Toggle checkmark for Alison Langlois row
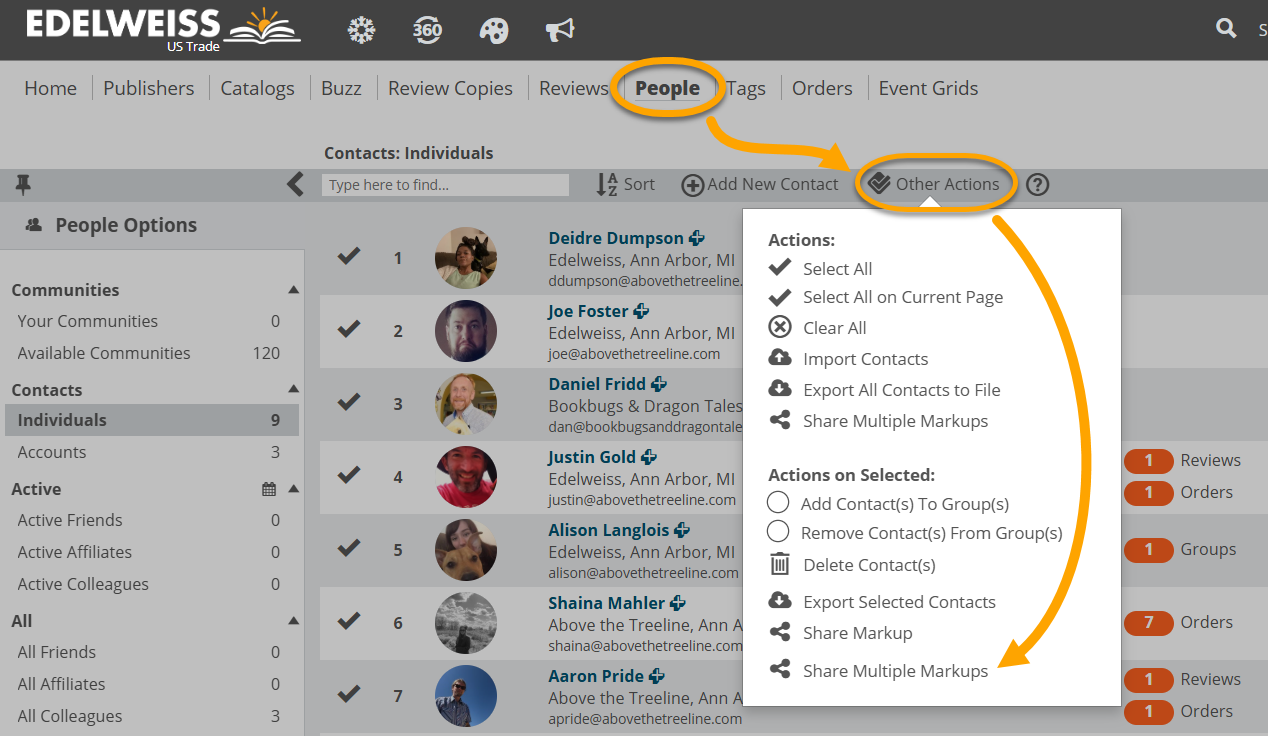This screenshot has width=1268, height=736. [348, 548]
